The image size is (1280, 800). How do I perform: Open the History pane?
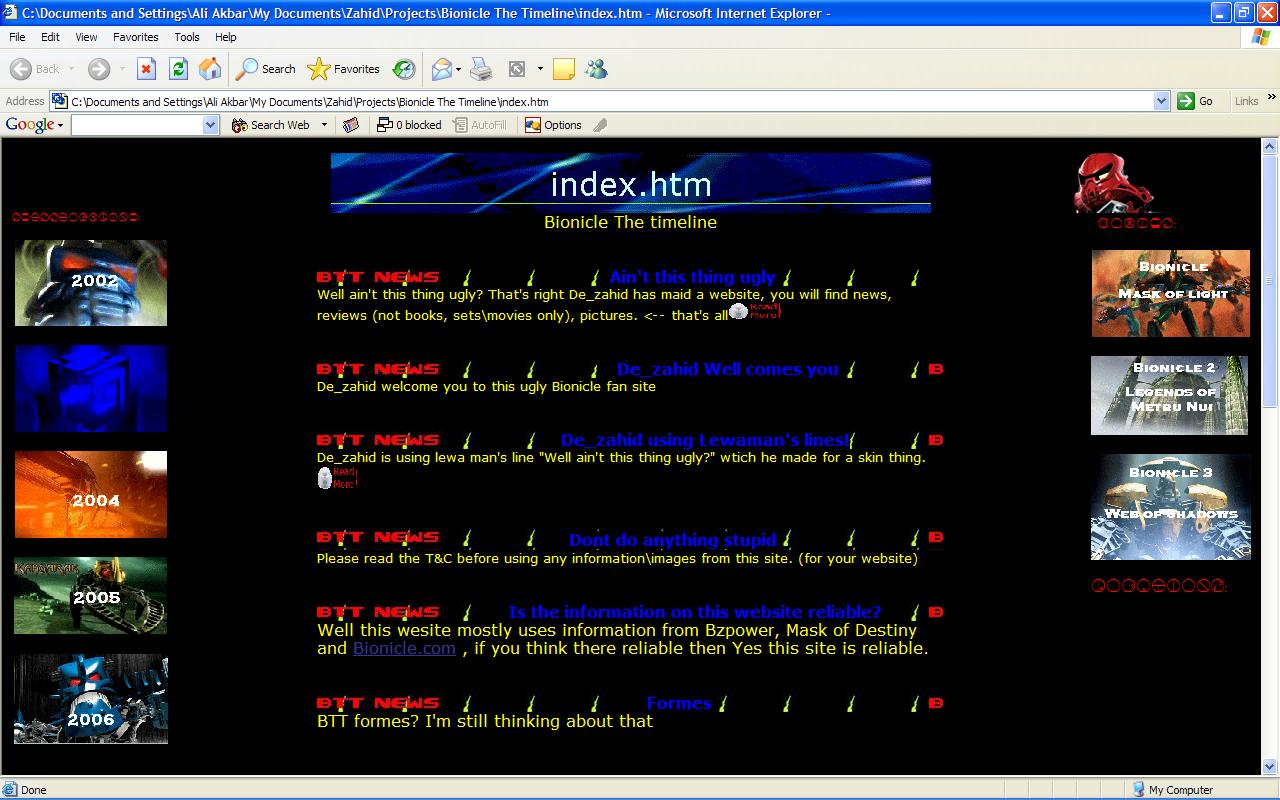pos(404,69)
